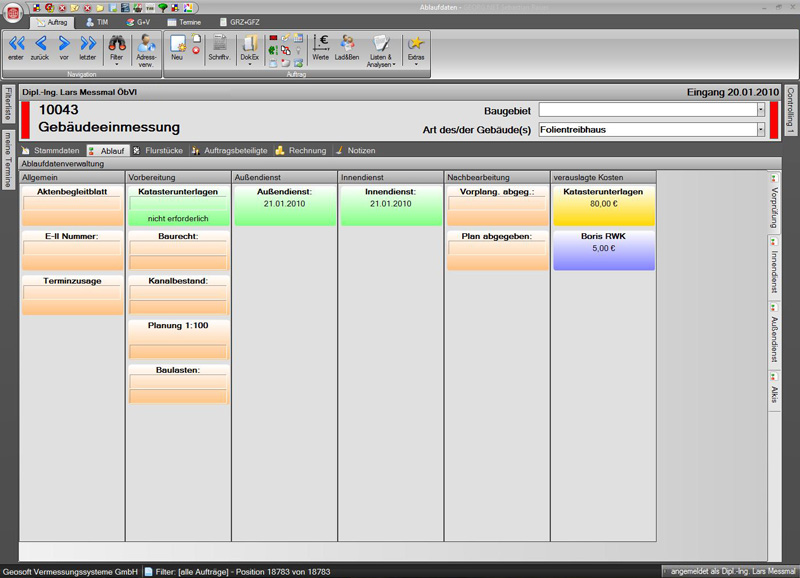
Task: Jump to last record with 'letzter'
Action: click(x=88, y=46)
